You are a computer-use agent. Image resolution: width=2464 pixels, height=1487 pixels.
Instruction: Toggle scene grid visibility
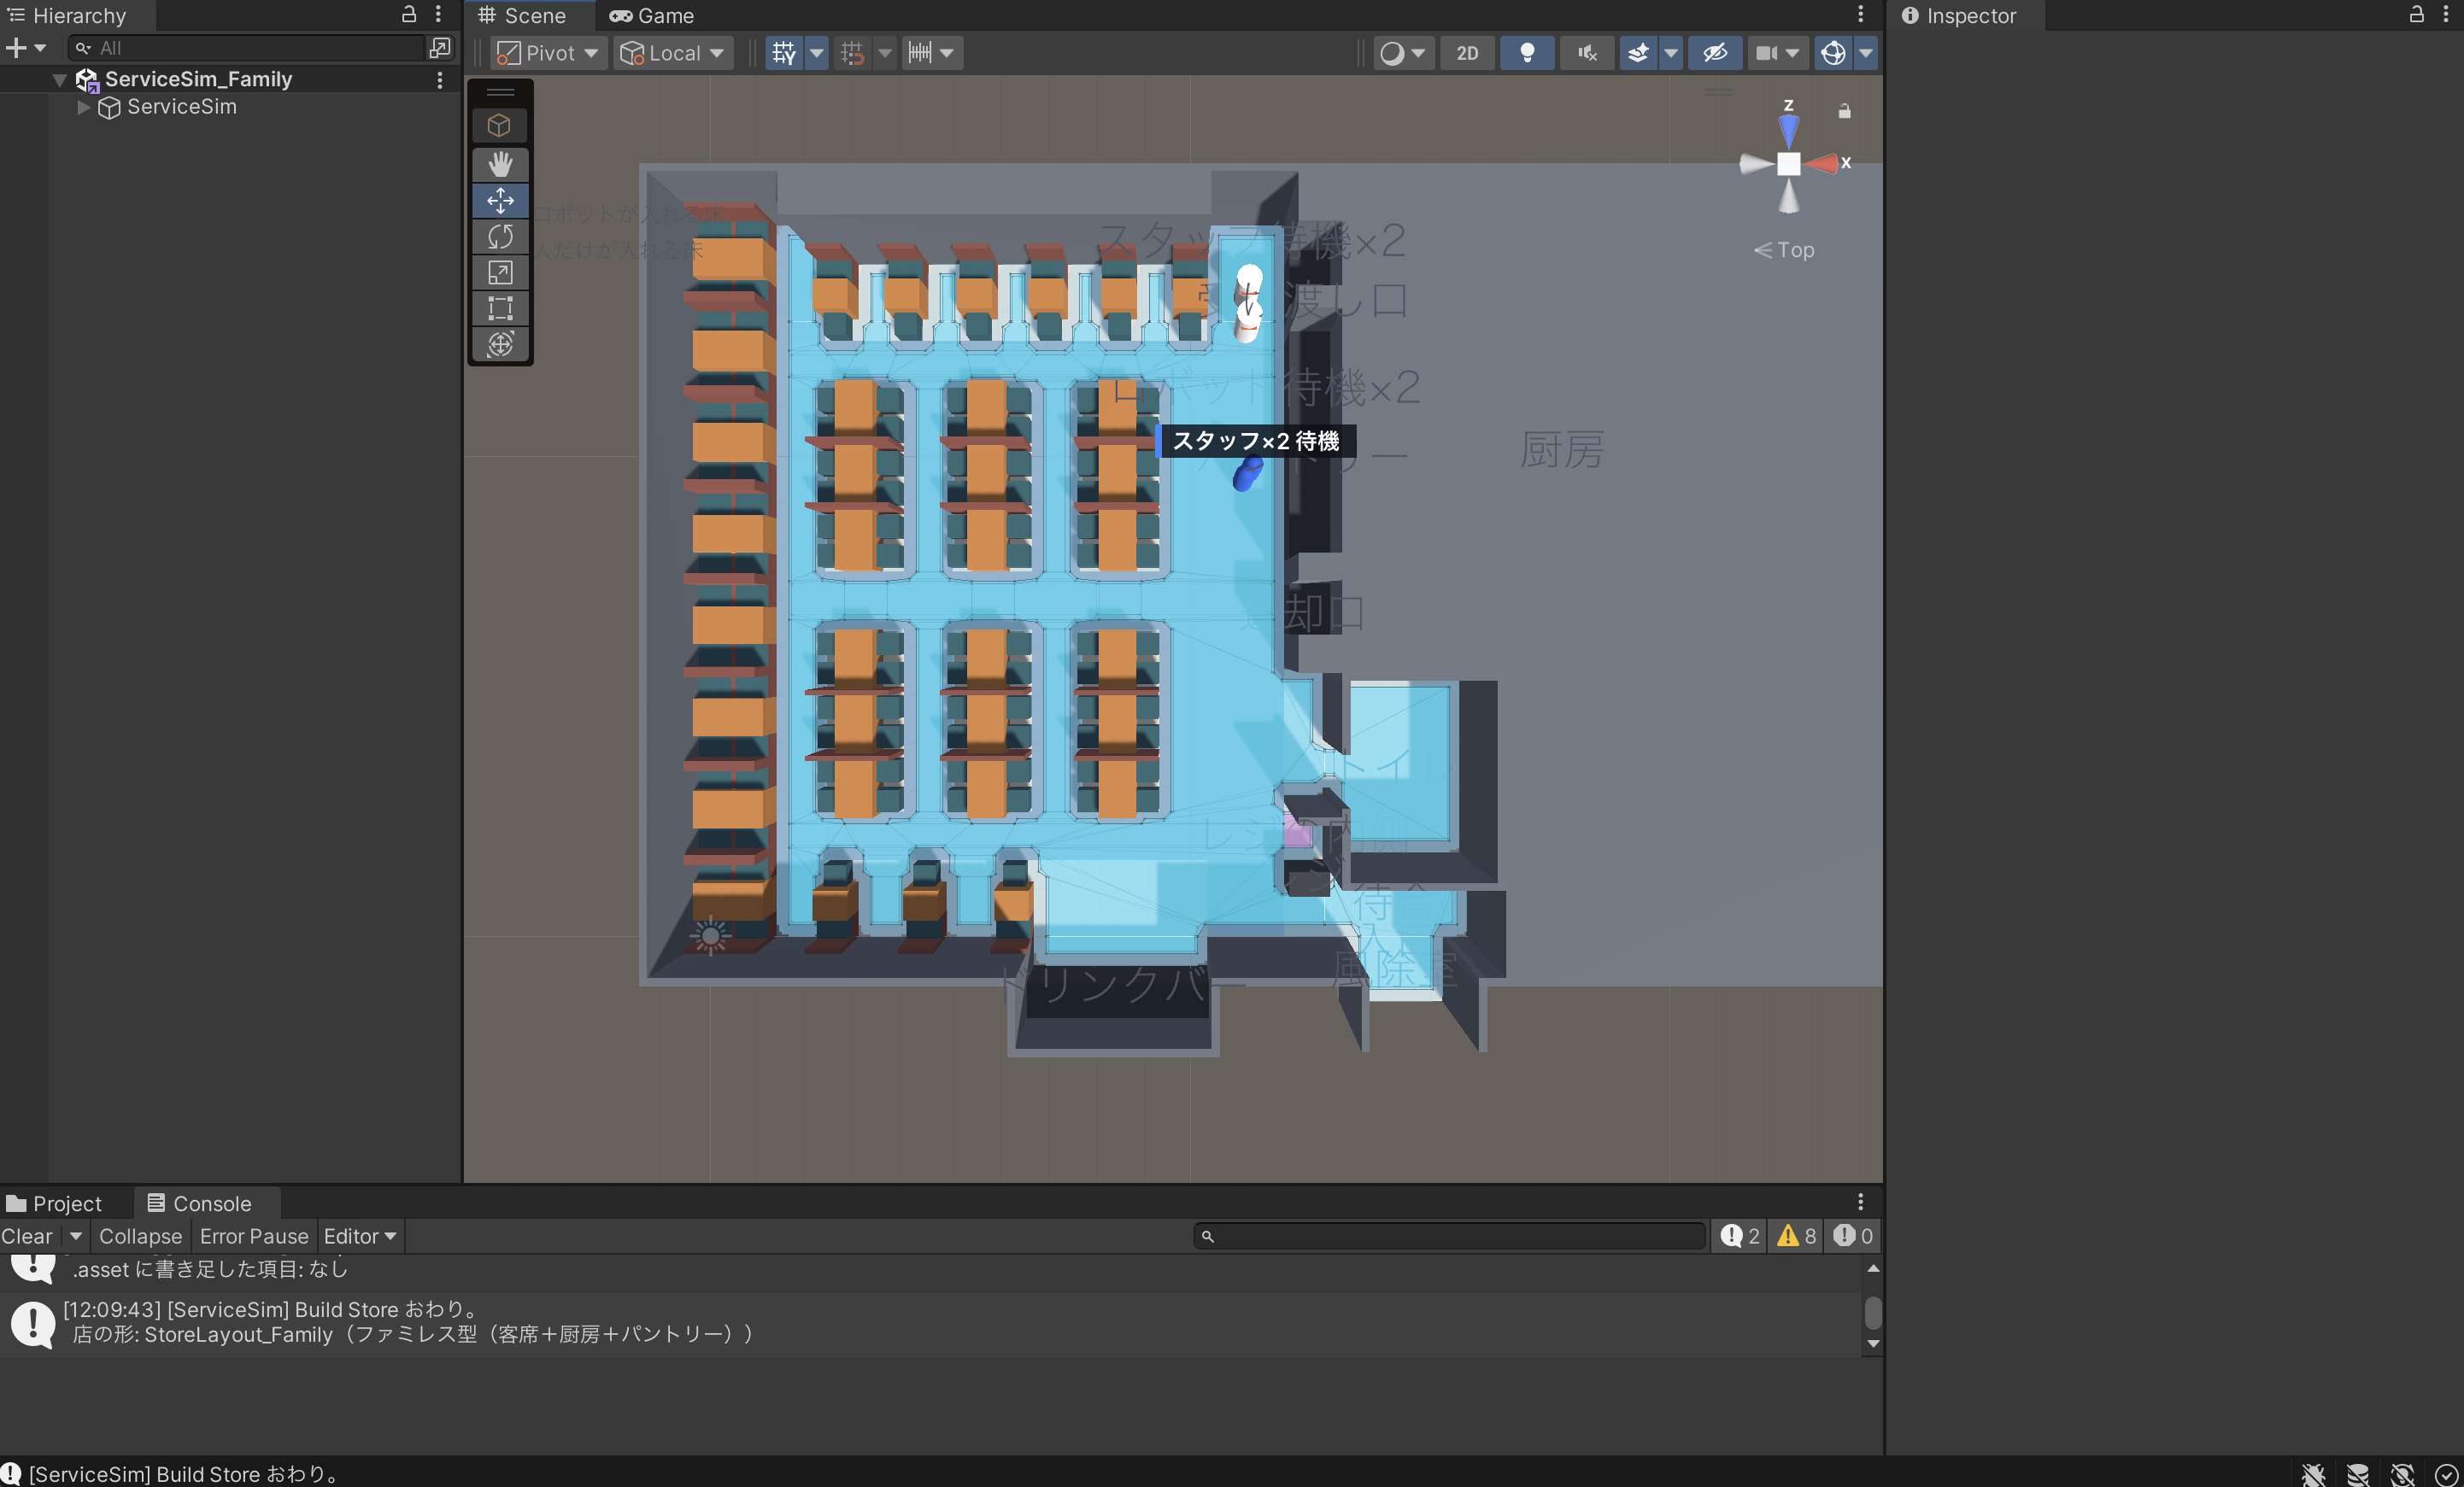pos(784,53)
